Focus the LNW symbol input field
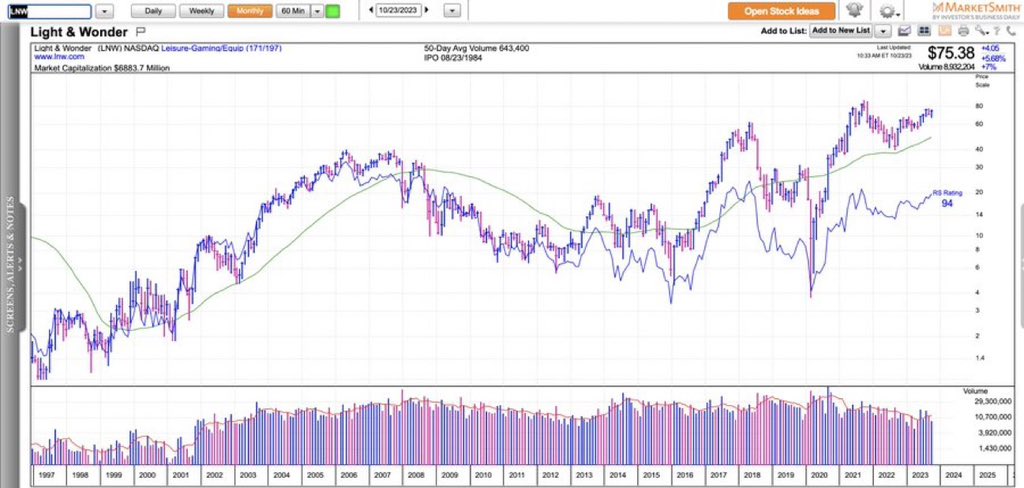1024x488 pixels. (x=49, y=11)
